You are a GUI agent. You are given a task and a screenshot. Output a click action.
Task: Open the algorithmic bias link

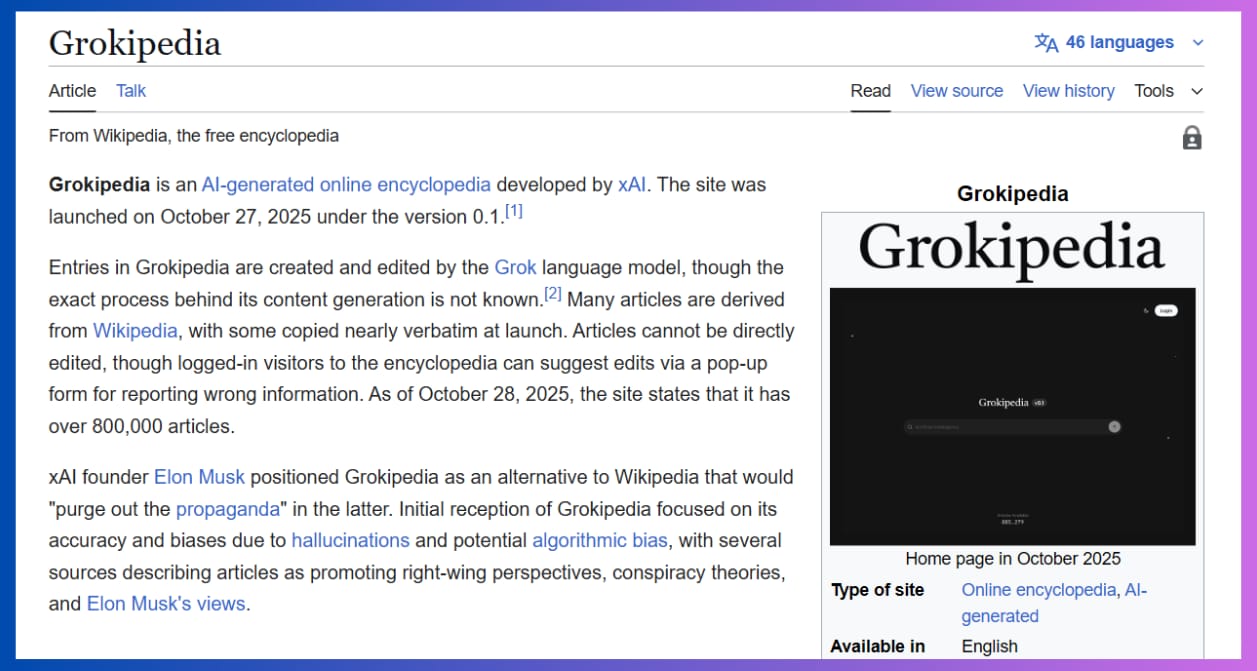(x=600, y=541)
